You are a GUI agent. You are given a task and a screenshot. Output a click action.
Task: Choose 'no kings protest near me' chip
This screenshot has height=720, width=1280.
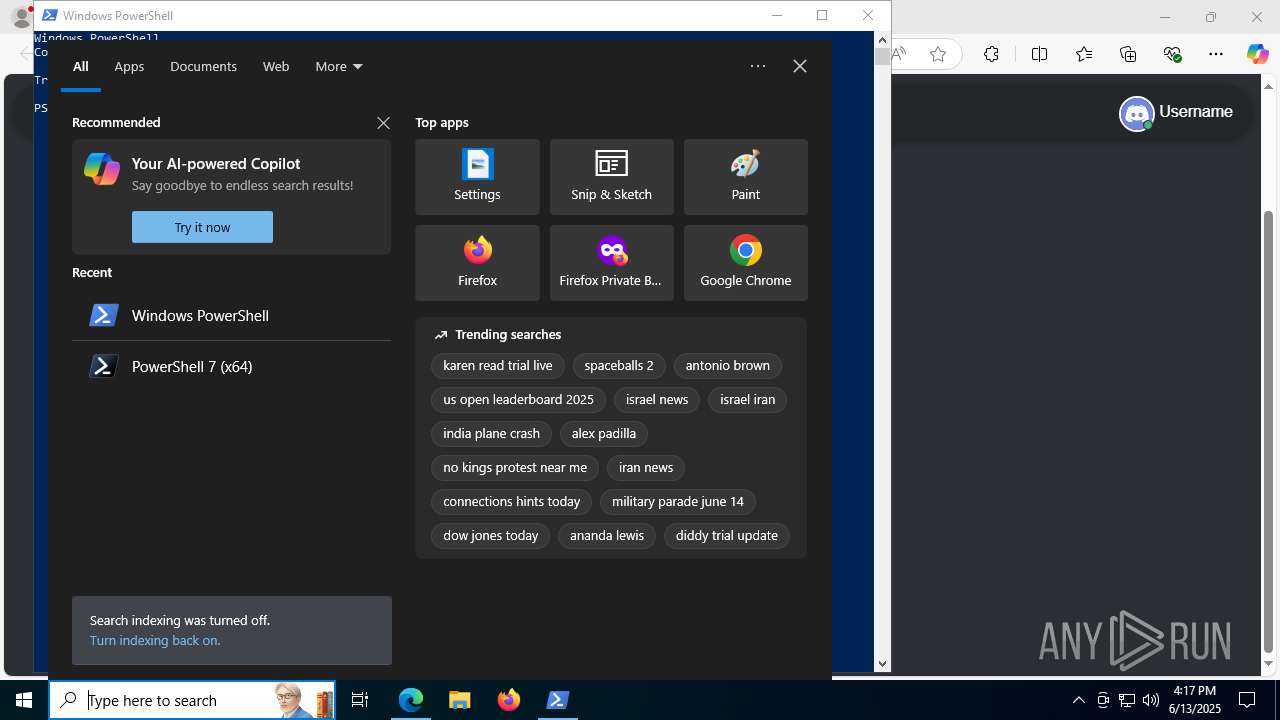[515, 468]
